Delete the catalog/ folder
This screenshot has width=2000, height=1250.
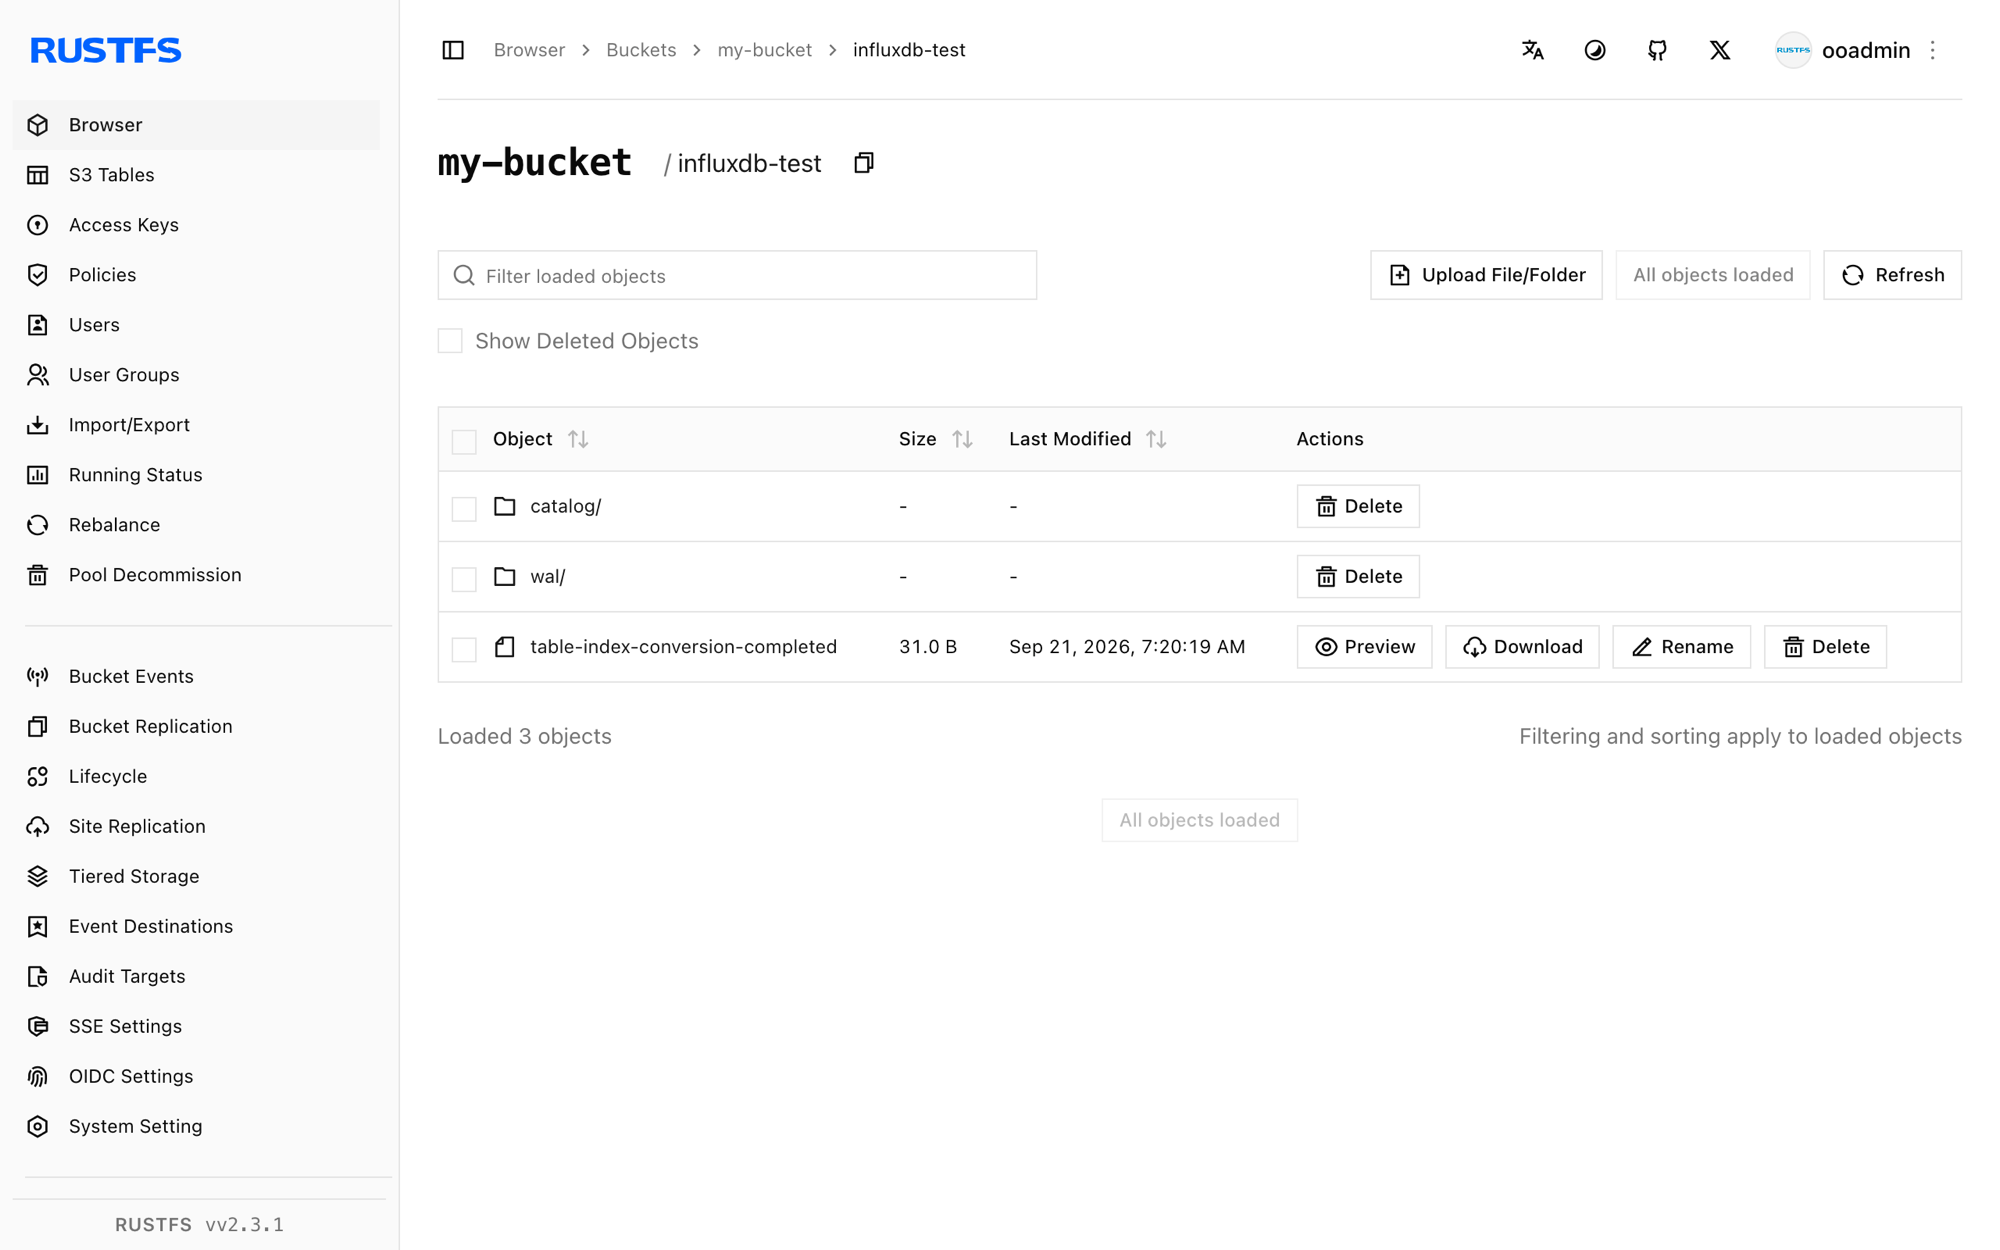click(x=1358, y=506)
